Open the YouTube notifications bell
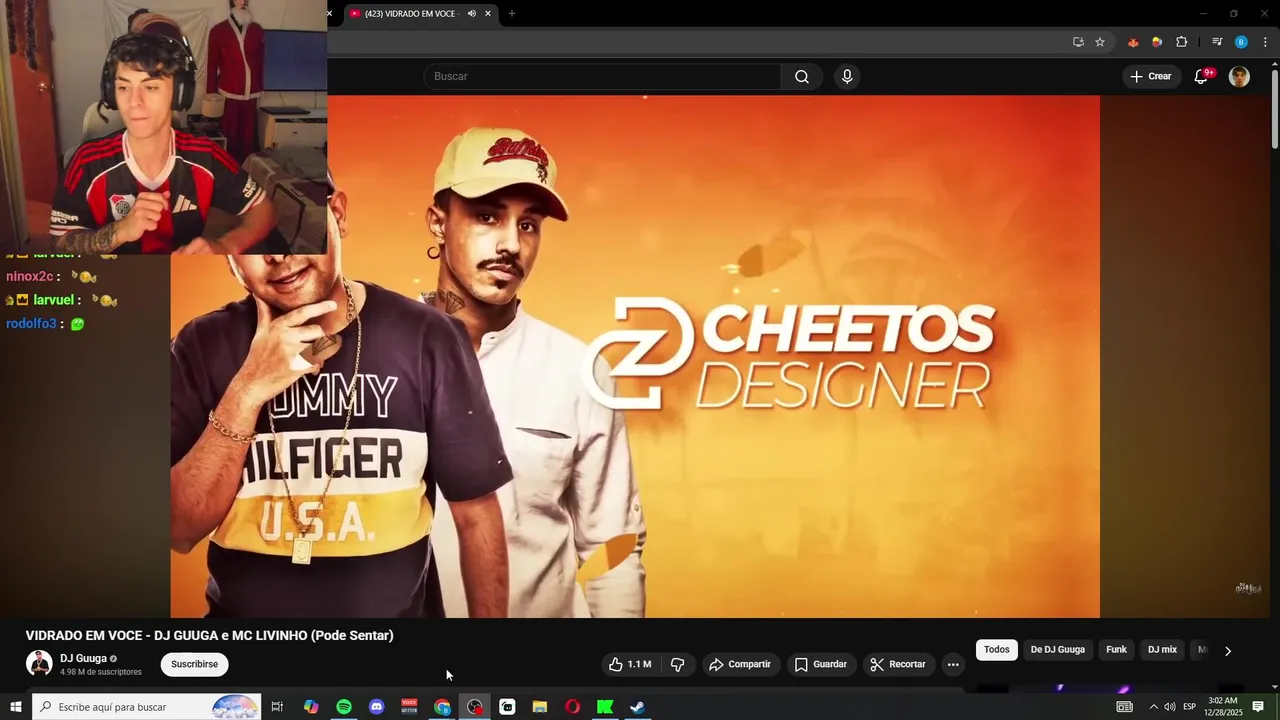The width and height of the screenshot is (1280, 720). point(1202,77)
